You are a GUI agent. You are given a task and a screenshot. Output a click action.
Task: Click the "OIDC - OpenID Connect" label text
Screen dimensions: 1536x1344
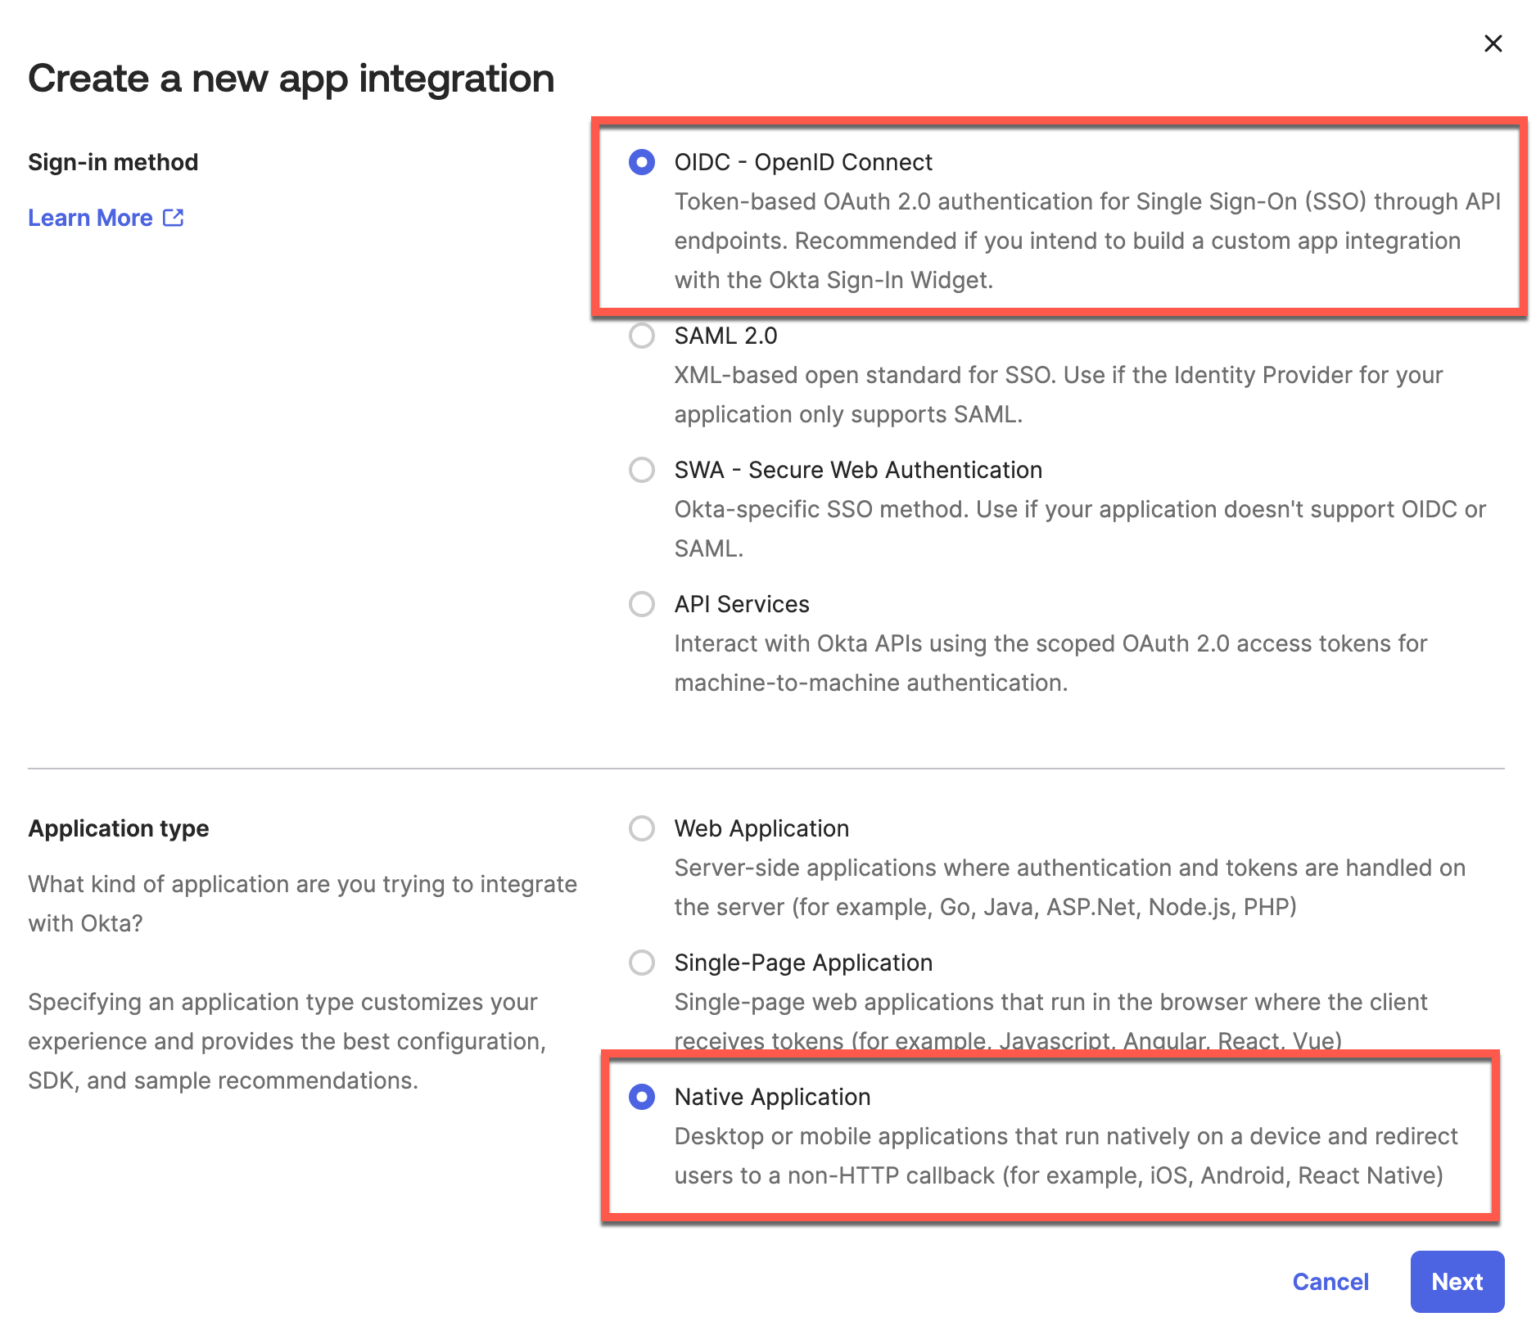click(802, 162)
